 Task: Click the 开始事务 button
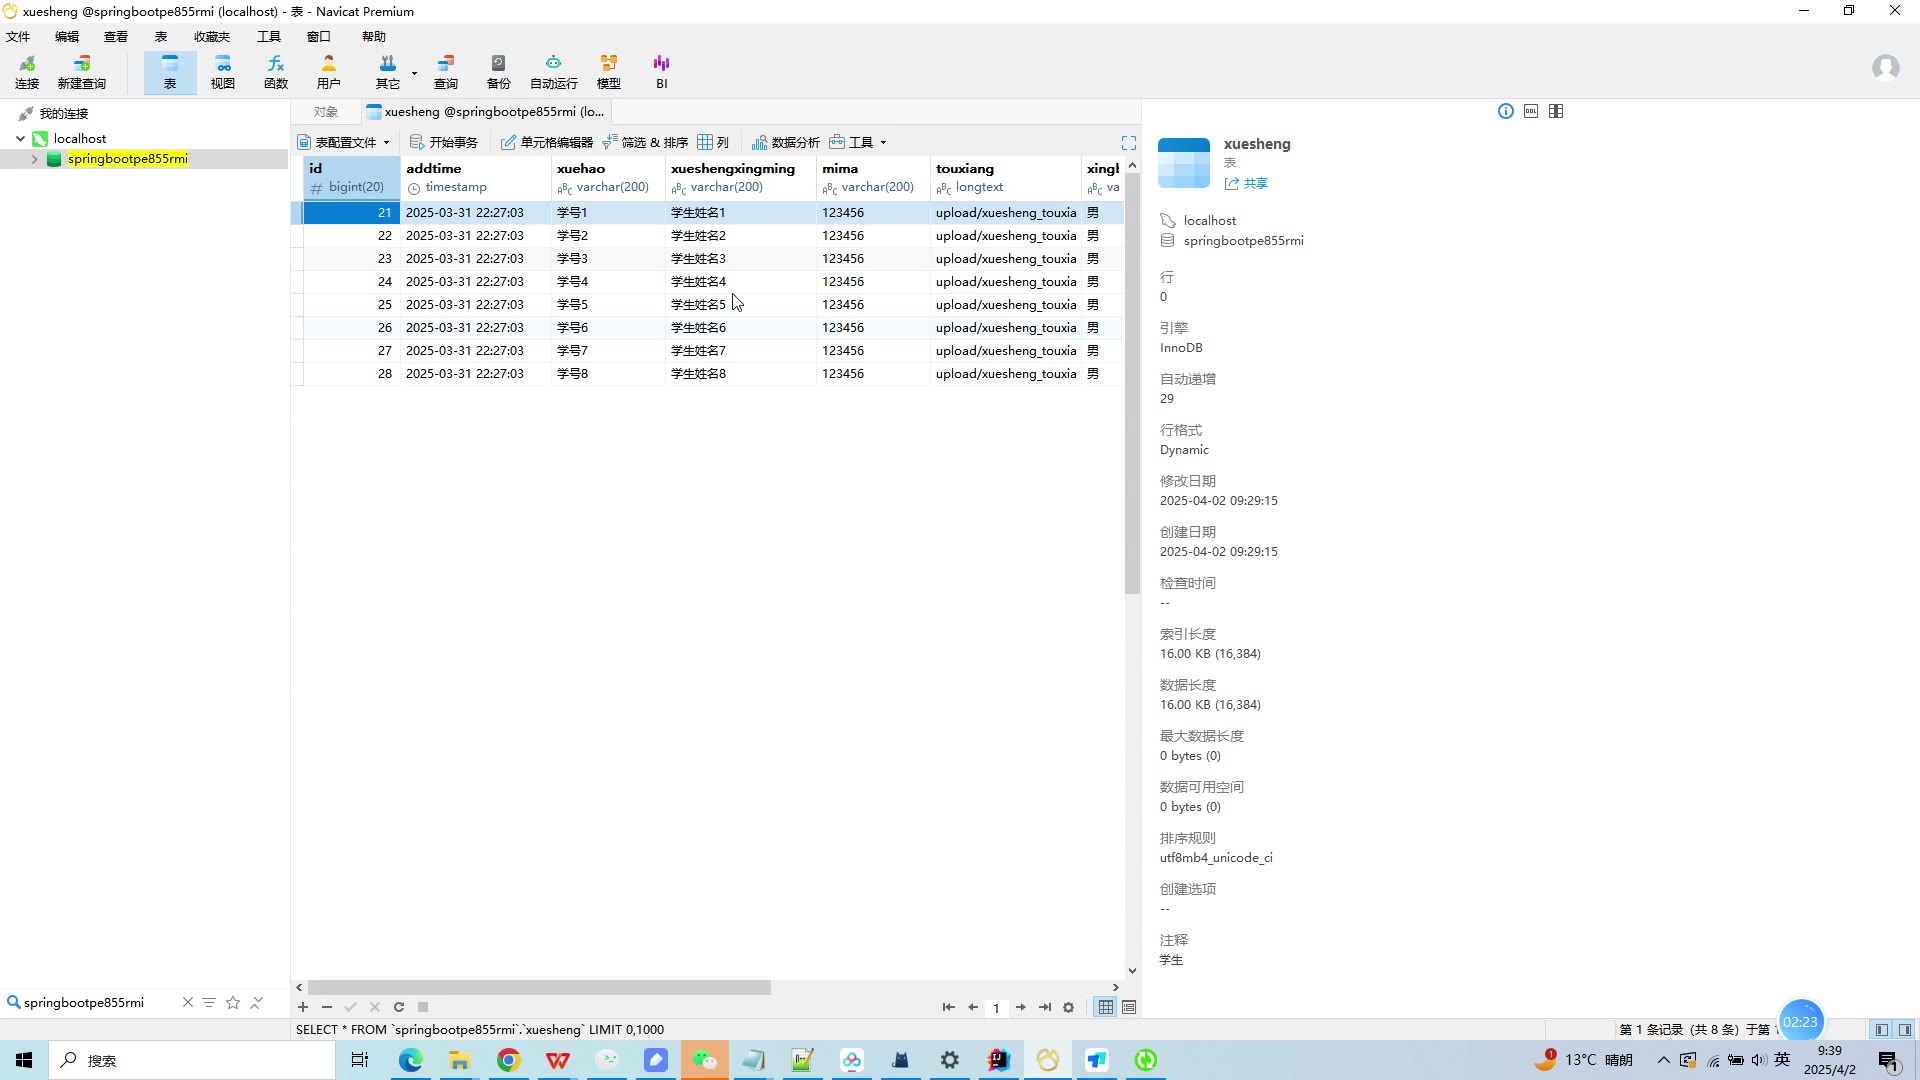(444, 142)
